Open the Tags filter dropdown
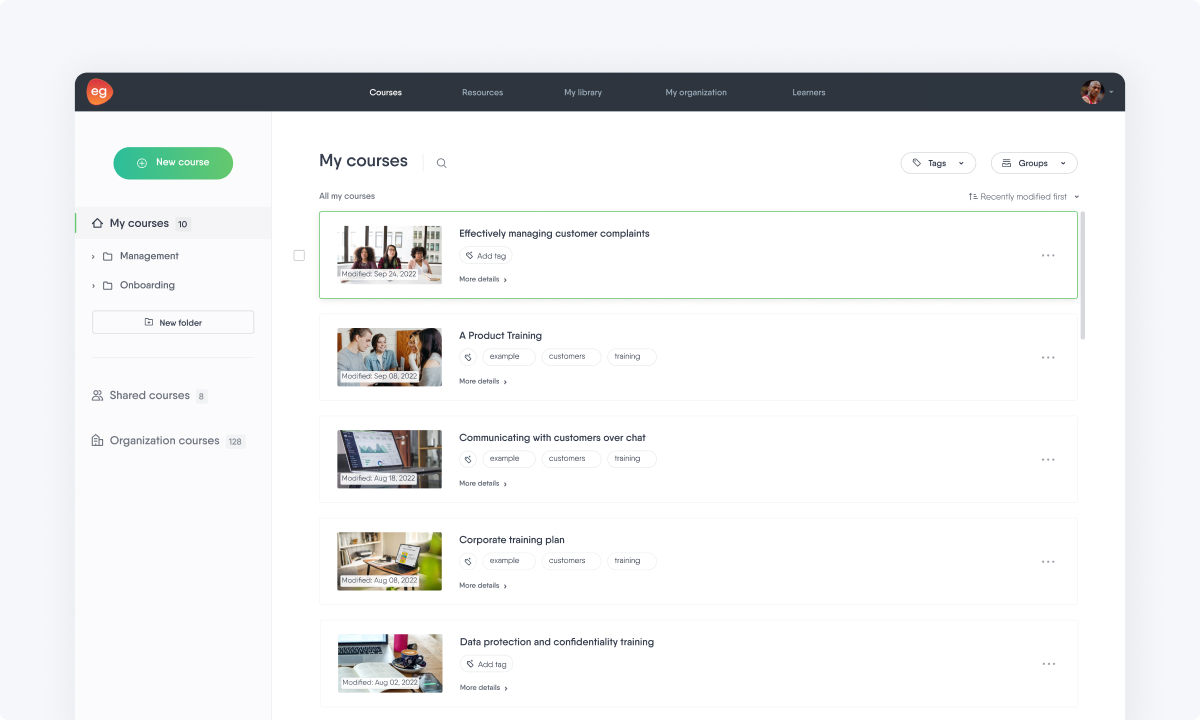Viewport: 1200px width, 720px height. point(938,162)
